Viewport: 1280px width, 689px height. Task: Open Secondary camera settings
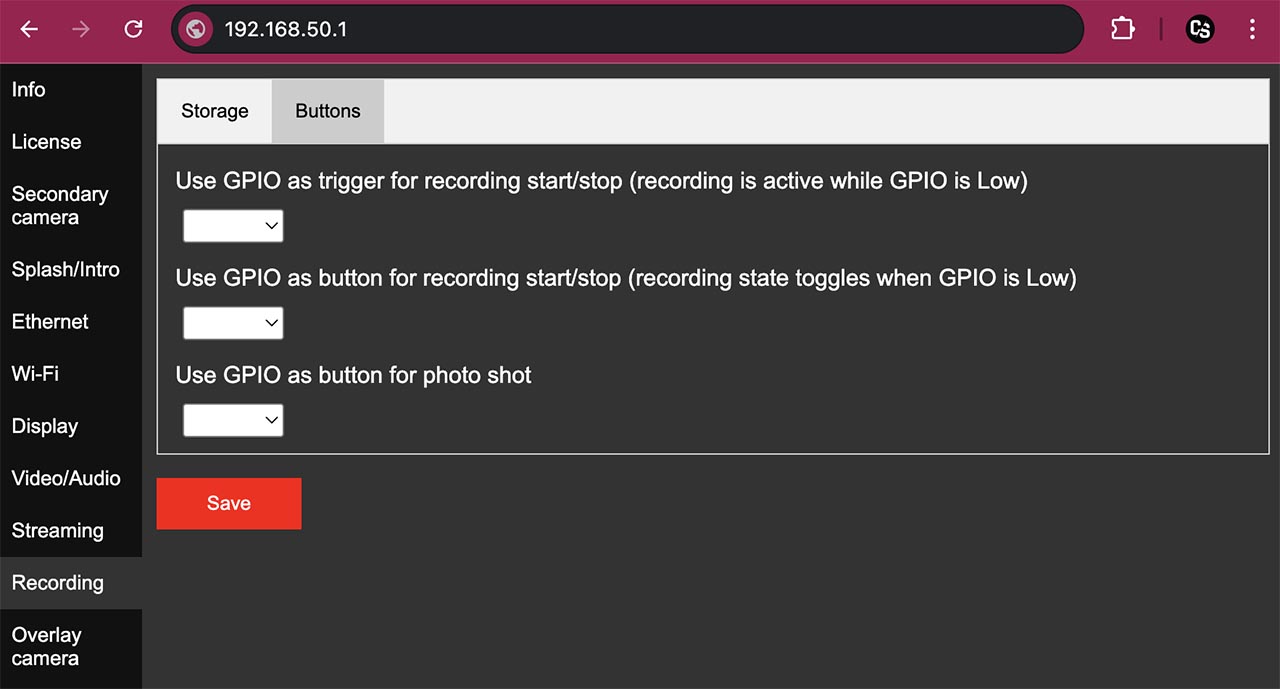click(x=59, y=205)
